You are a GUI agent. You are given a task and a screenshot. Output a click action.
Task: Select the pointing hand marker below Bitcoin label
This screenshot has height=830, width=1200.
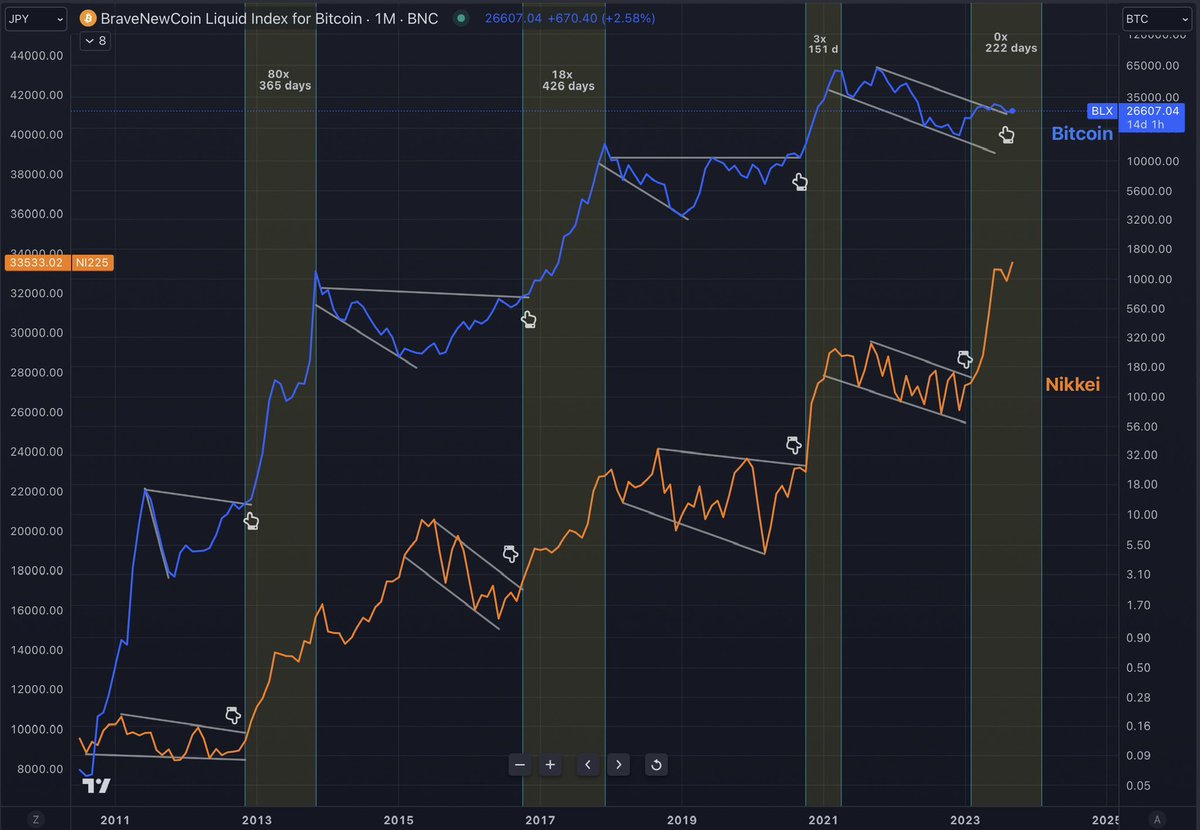click(x=1007, y=134)
